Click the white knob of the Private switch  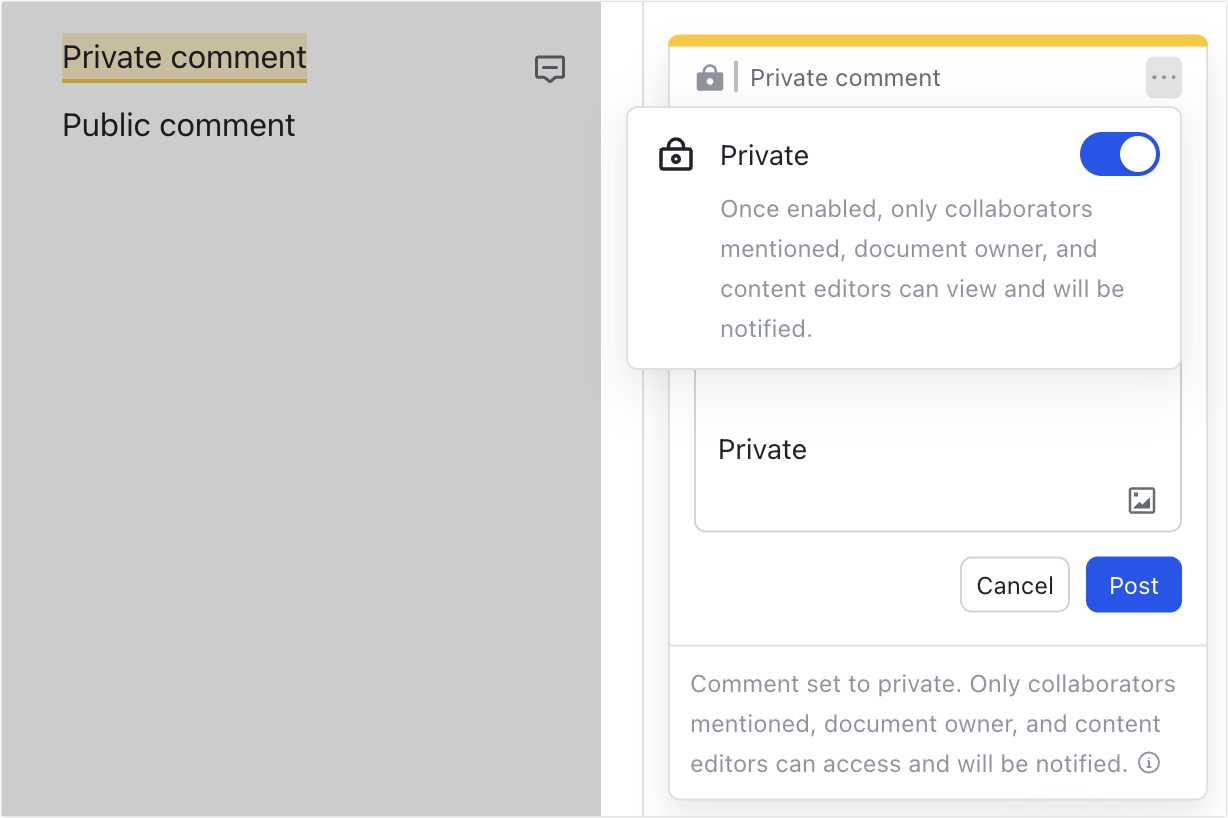(x=1138, y=154)
